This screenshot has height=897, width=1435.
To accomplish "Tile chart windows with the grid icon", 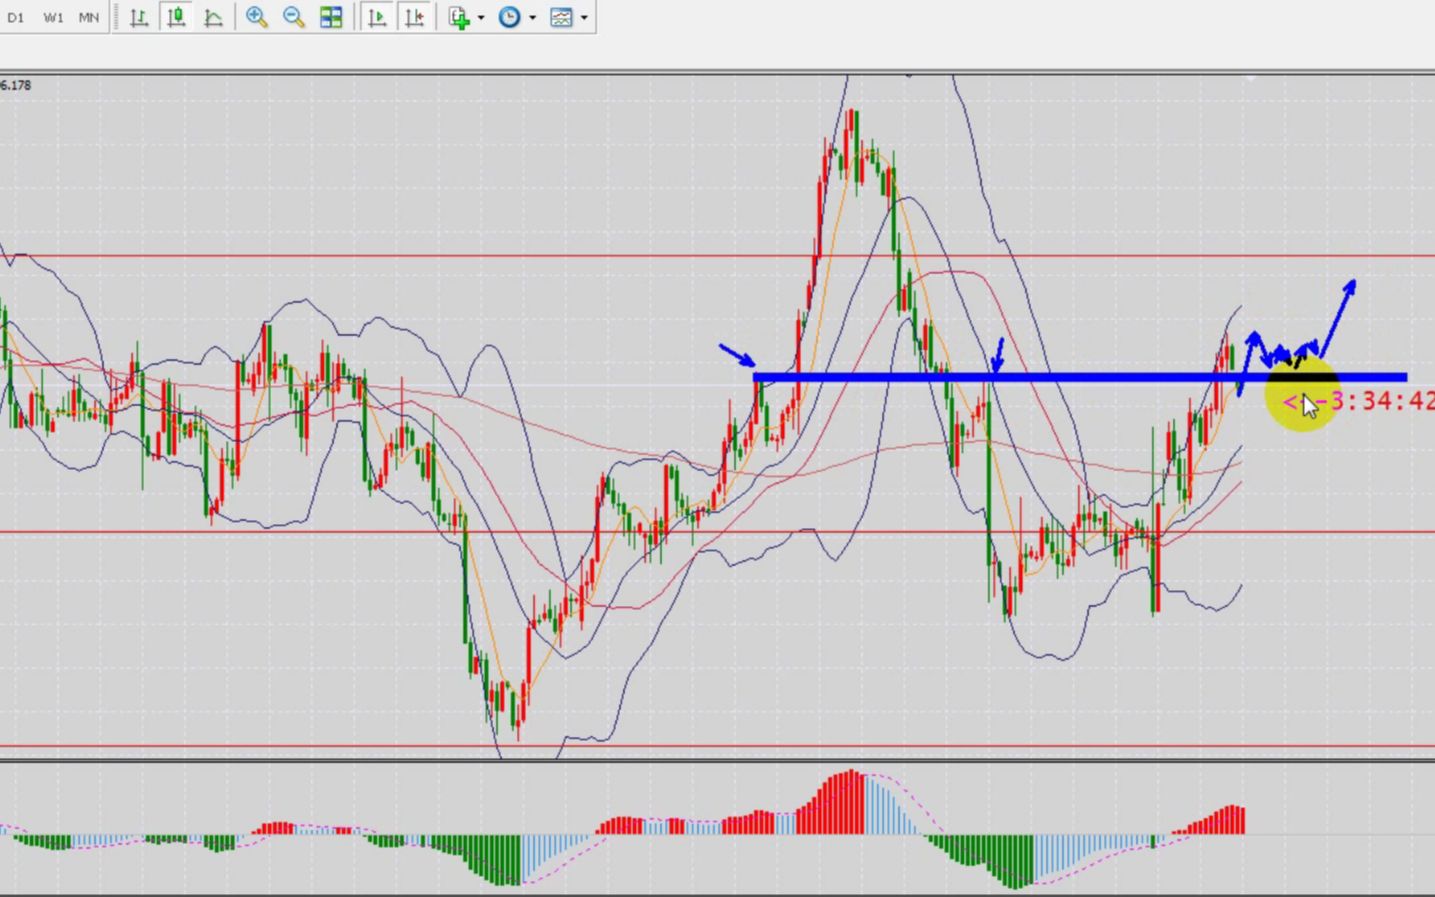I will click(331, 17).
